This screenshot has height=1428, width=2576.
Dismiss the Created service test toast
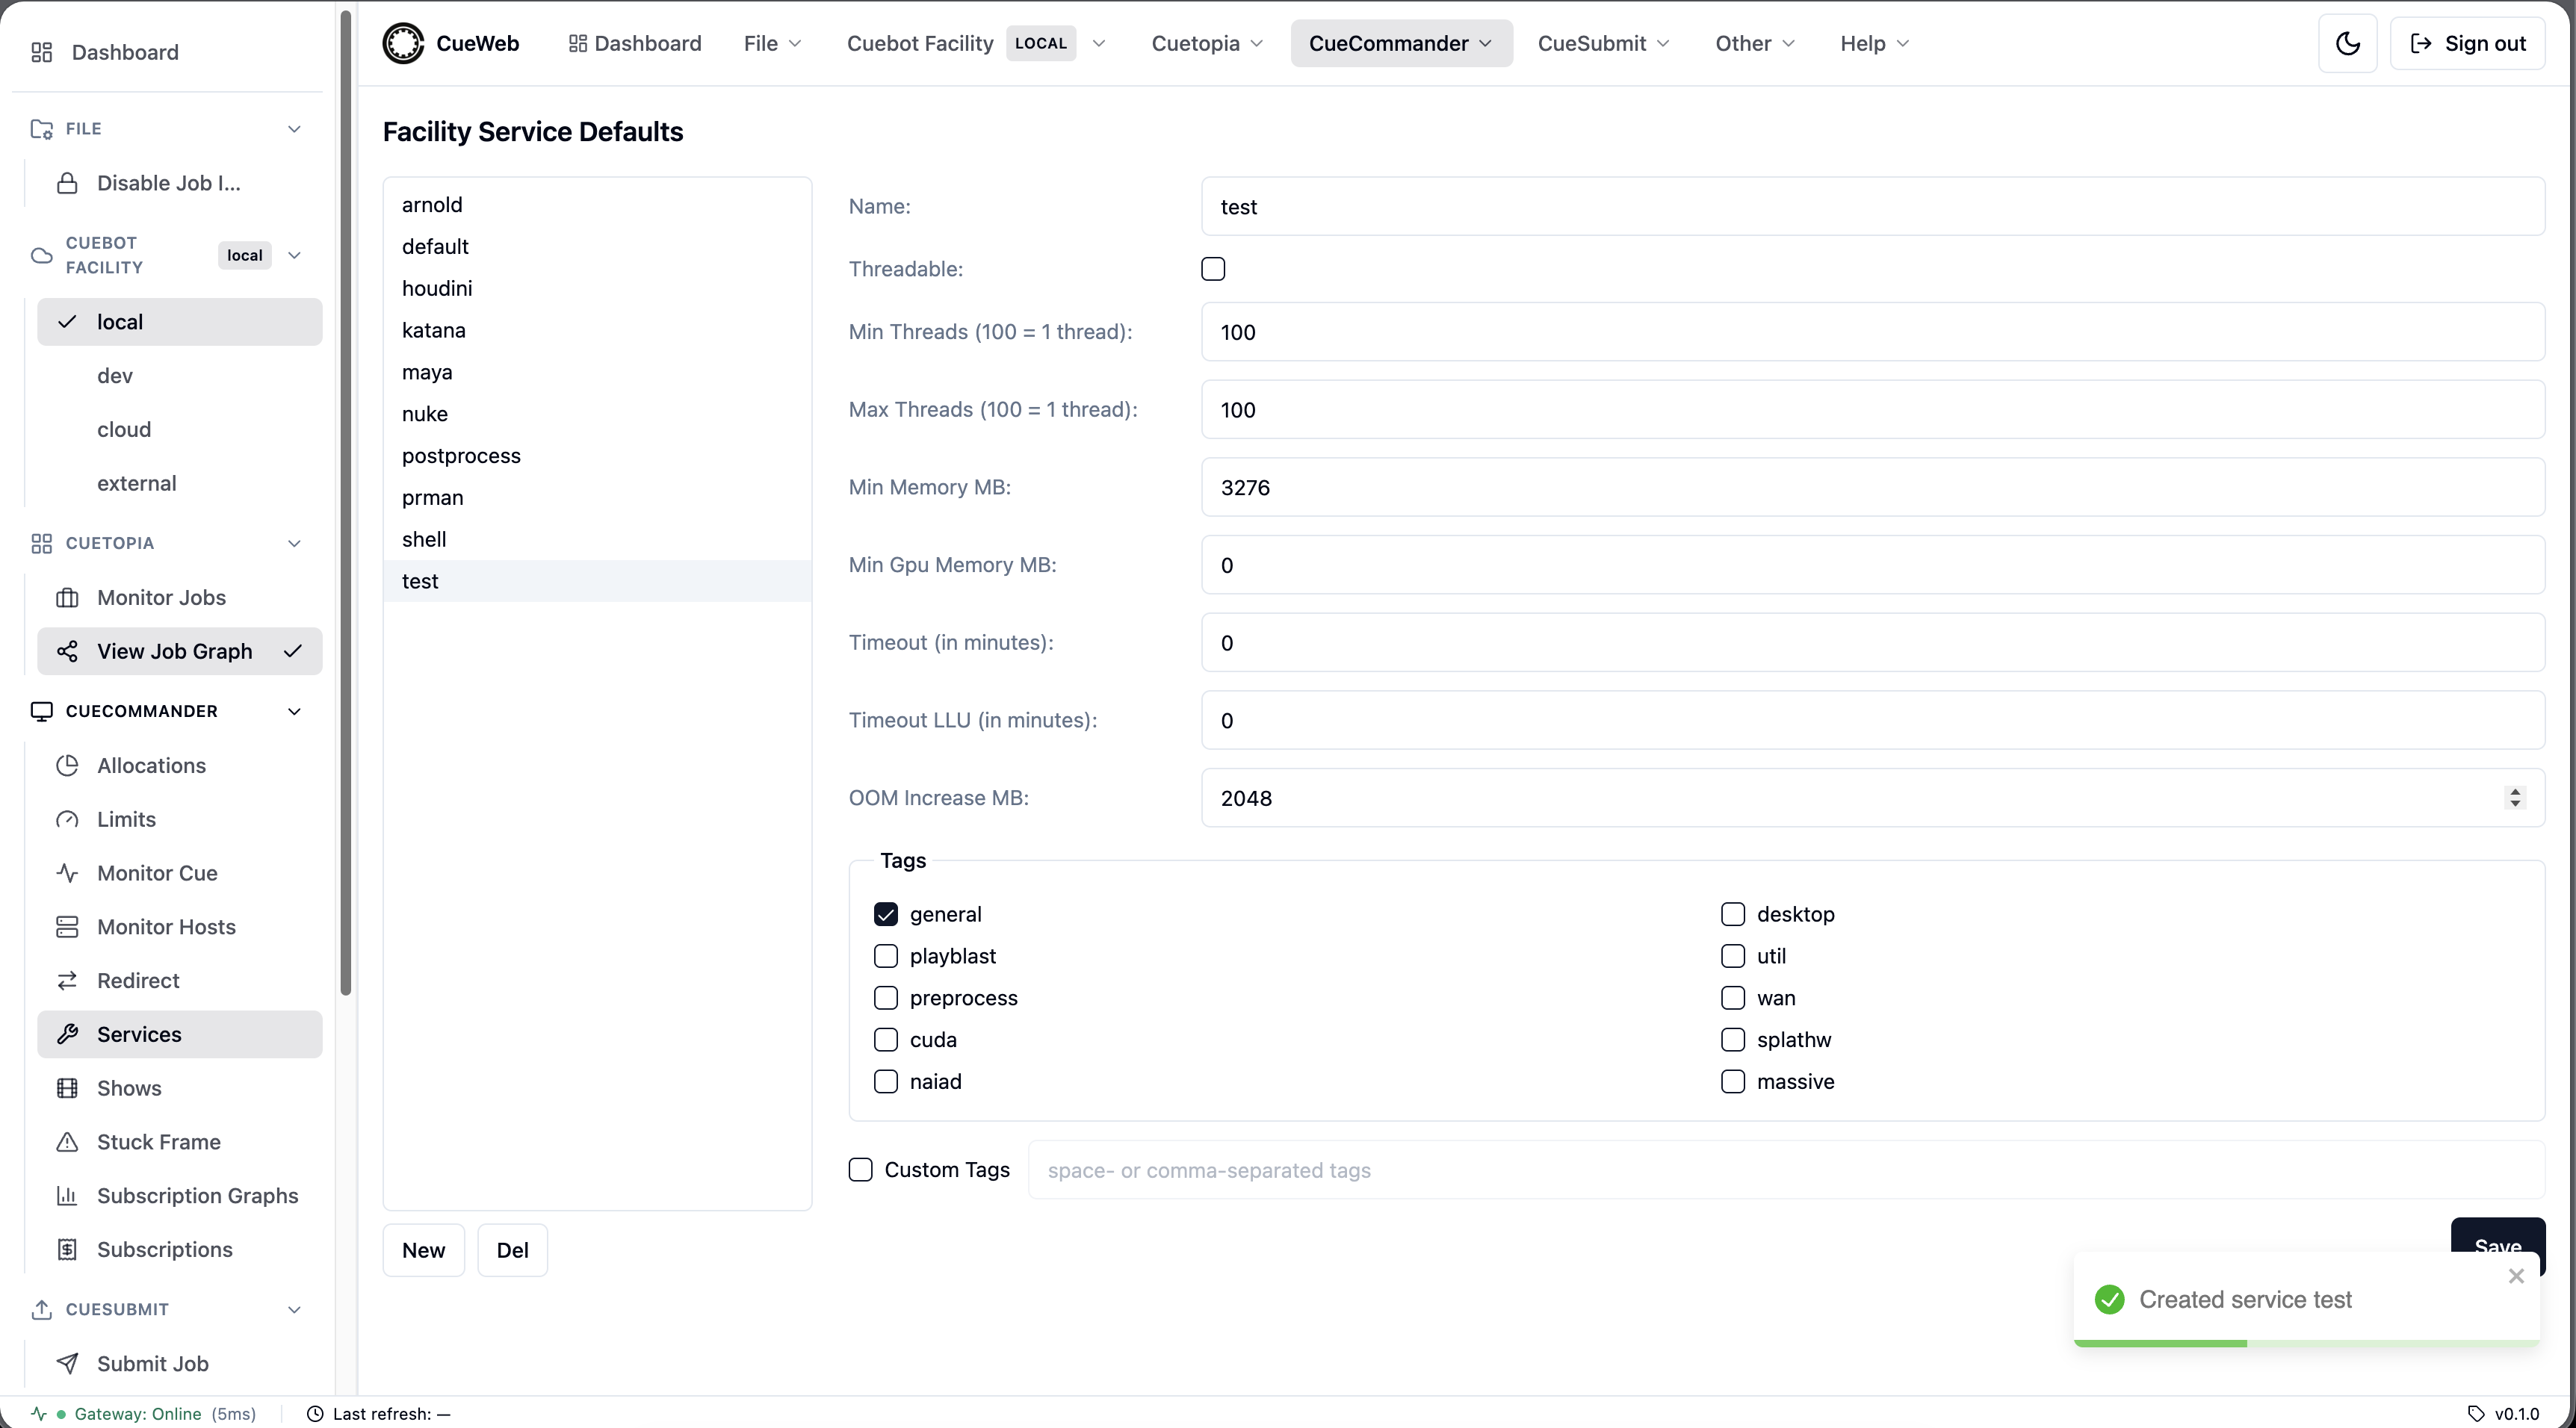[x=2516, y=1276]
